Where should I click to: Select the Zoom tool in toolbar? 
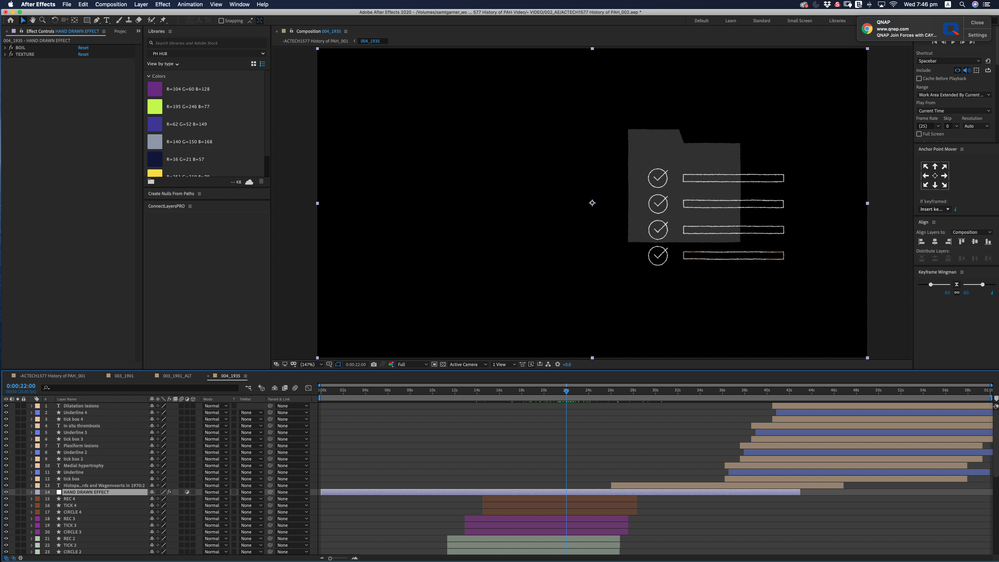click(42, 20)
